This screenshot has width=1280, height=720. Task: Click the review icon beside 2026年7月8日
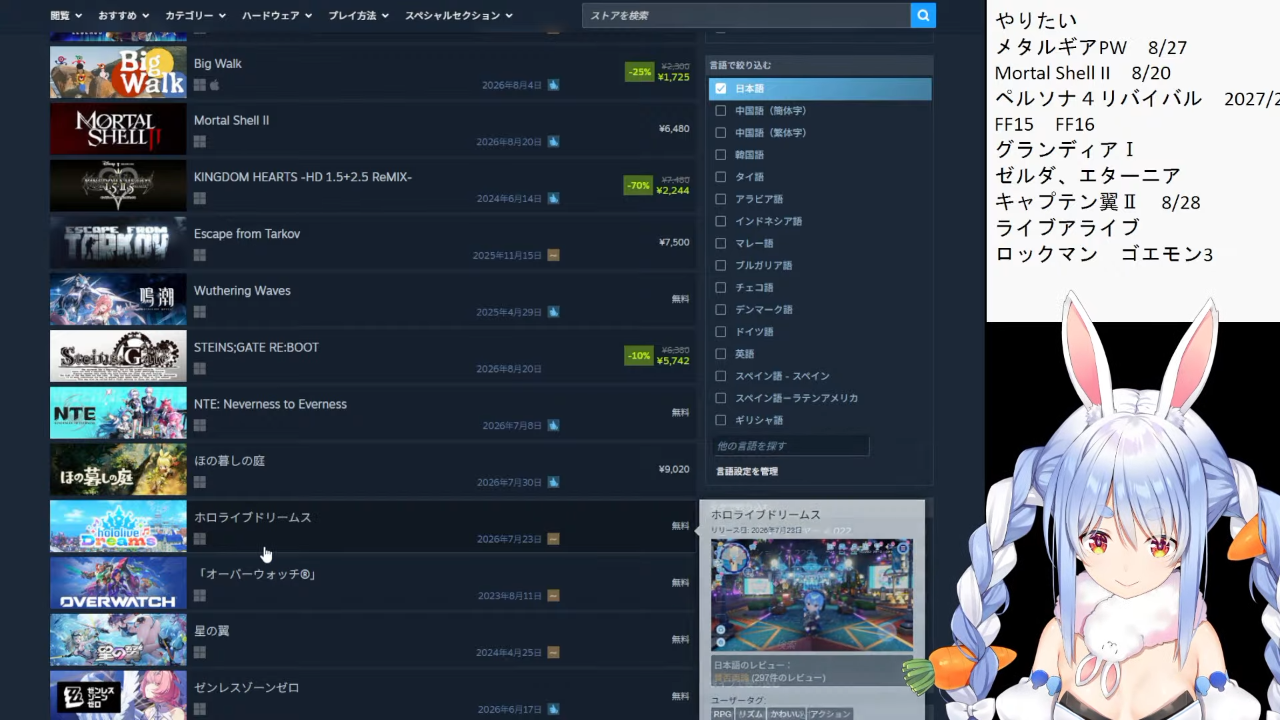click(x=553, y=426)
